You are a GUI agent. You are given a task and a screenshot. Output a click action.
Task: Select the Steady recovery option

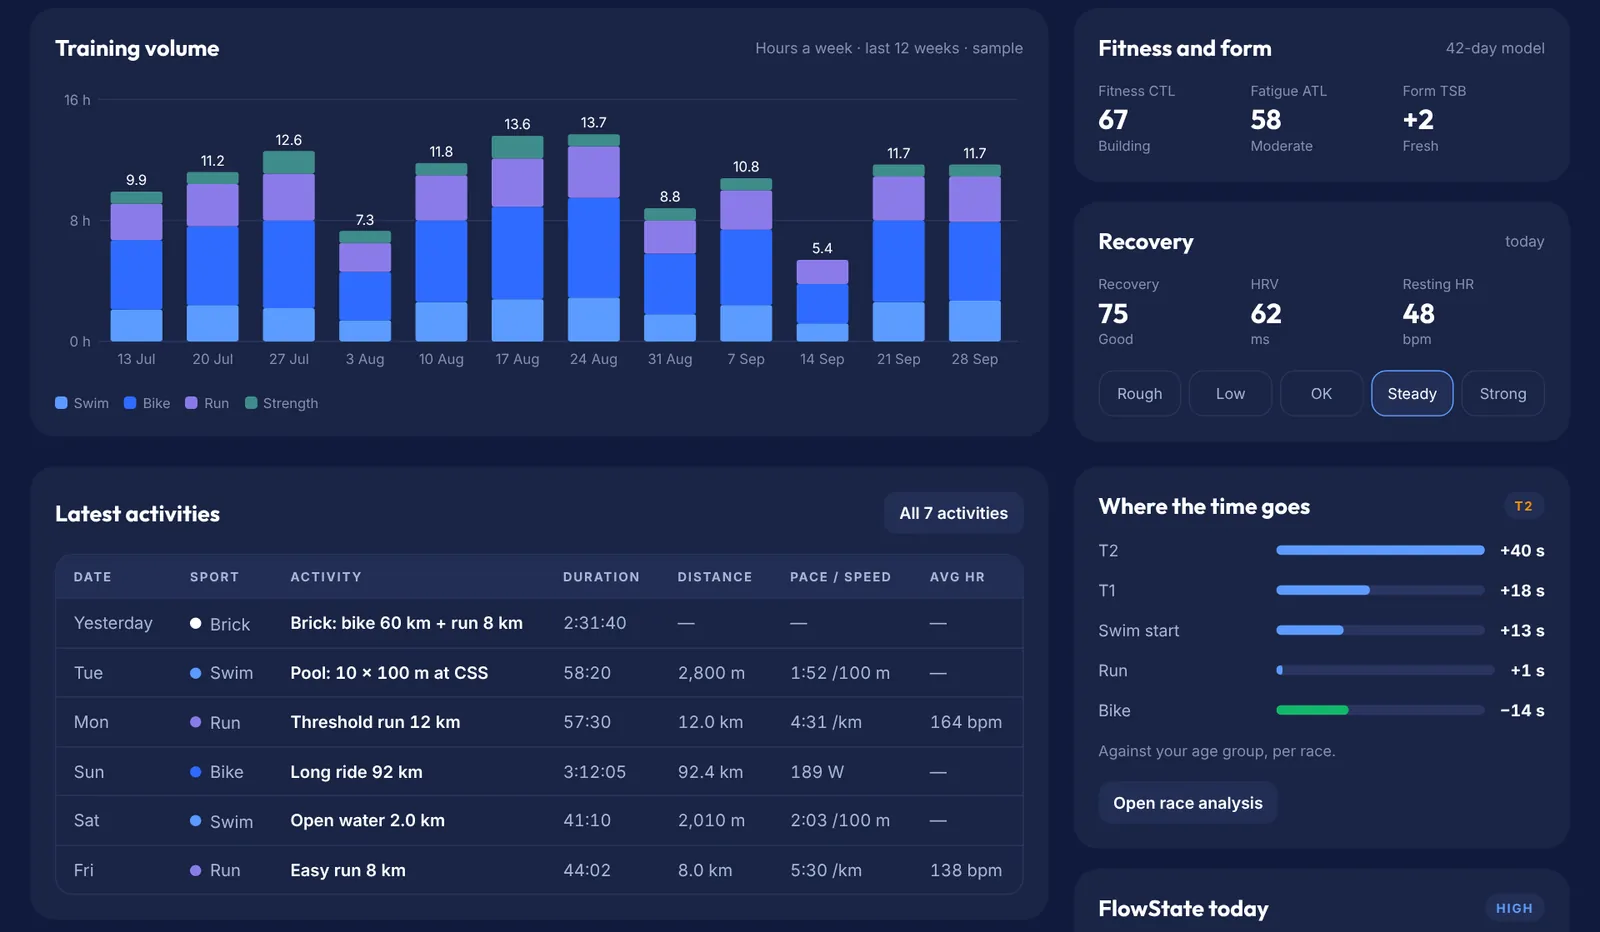[x=1412, y=393]
